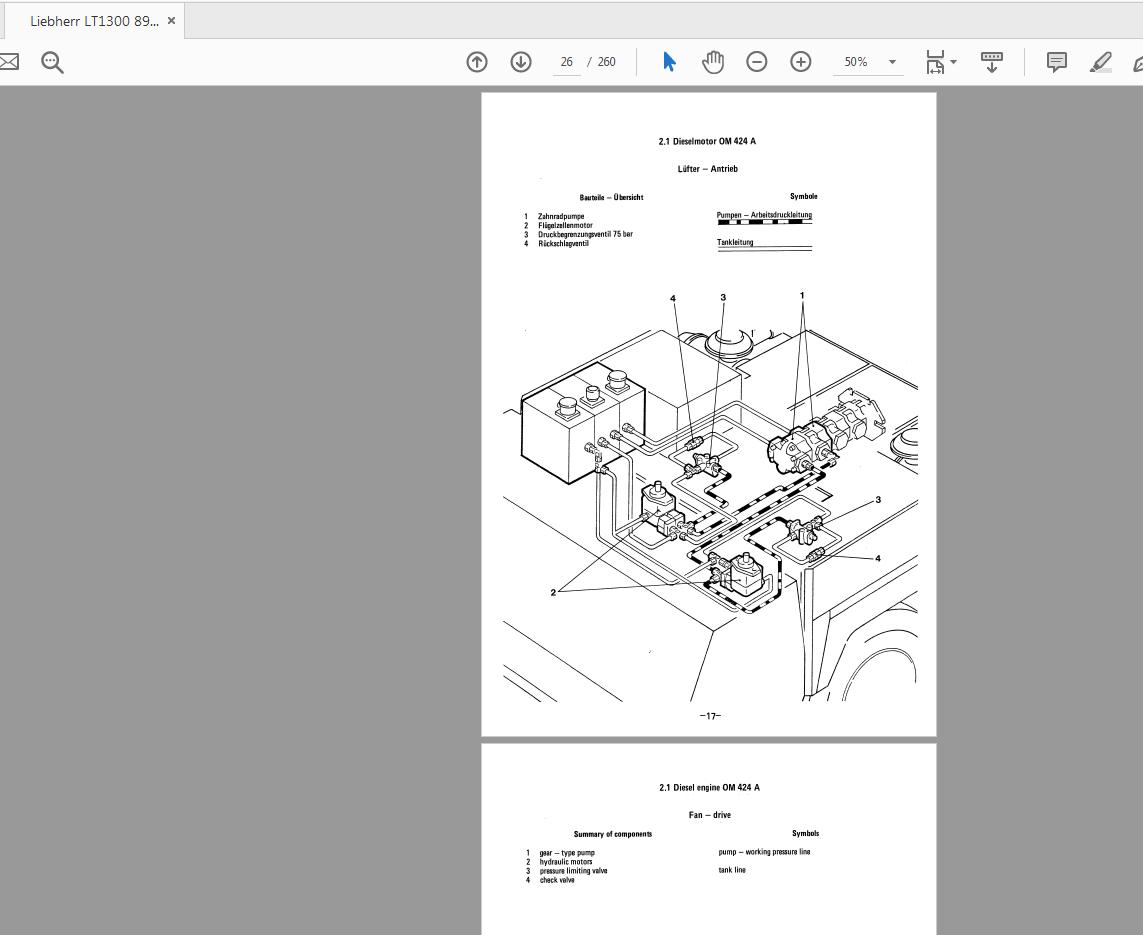The width and height of the screenshot is (1143, 935).
Task: Expand the zoom percentage chevron at 50%
Action: click(891, 61)
